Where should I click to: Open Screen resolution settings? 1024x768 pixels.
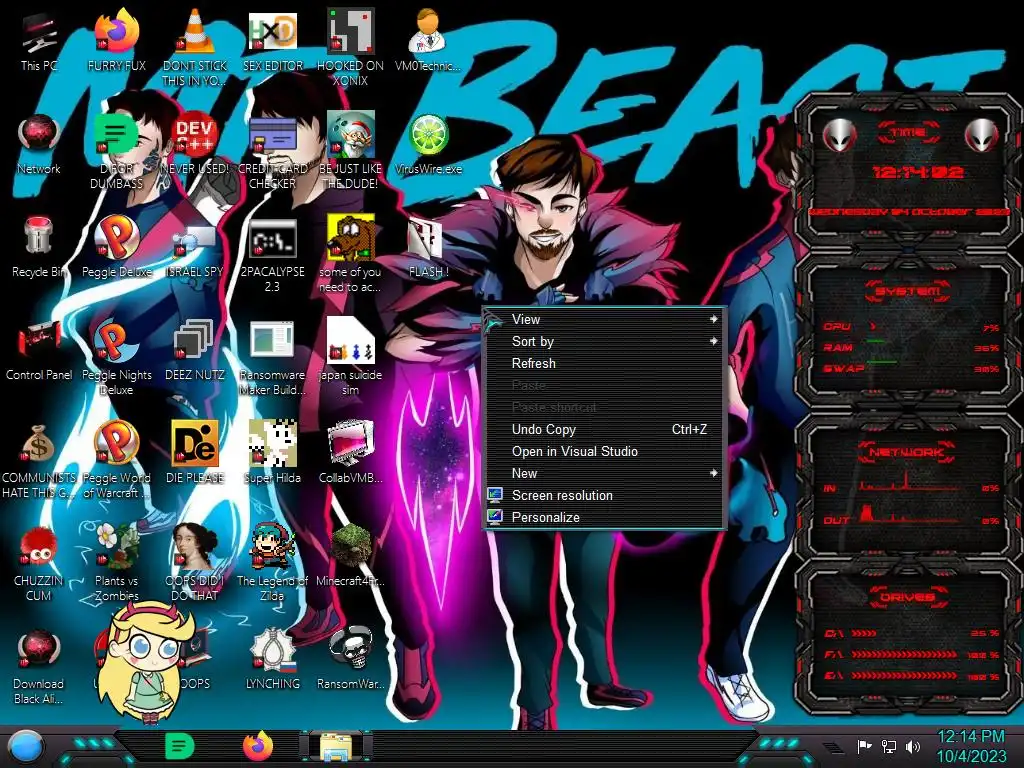tap(605, 495)
